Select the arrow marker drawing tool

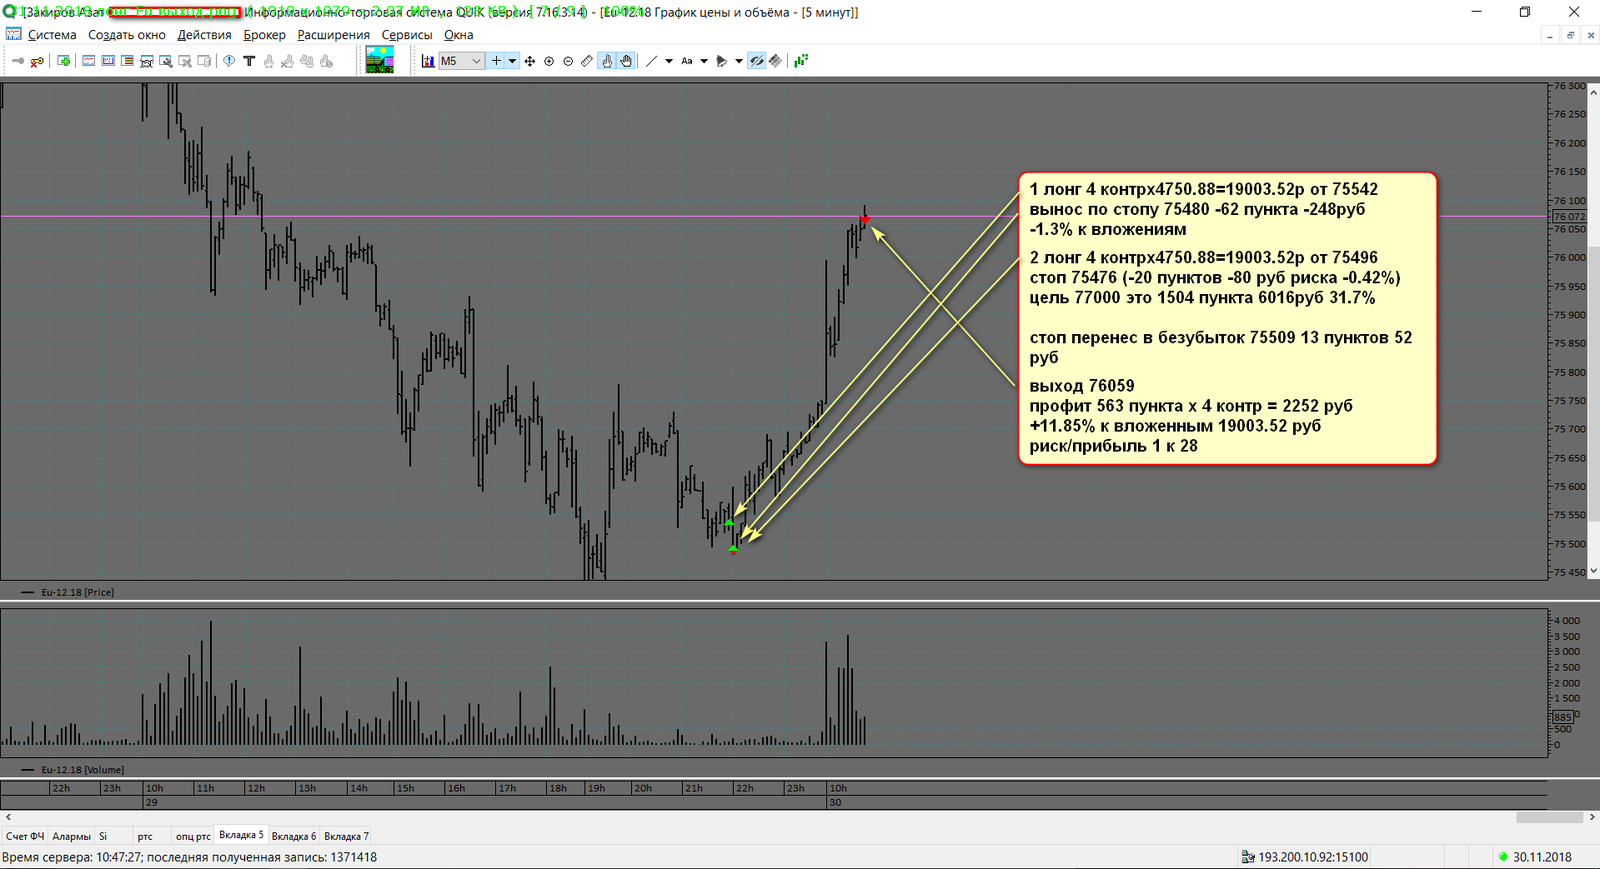pos(722,61)
